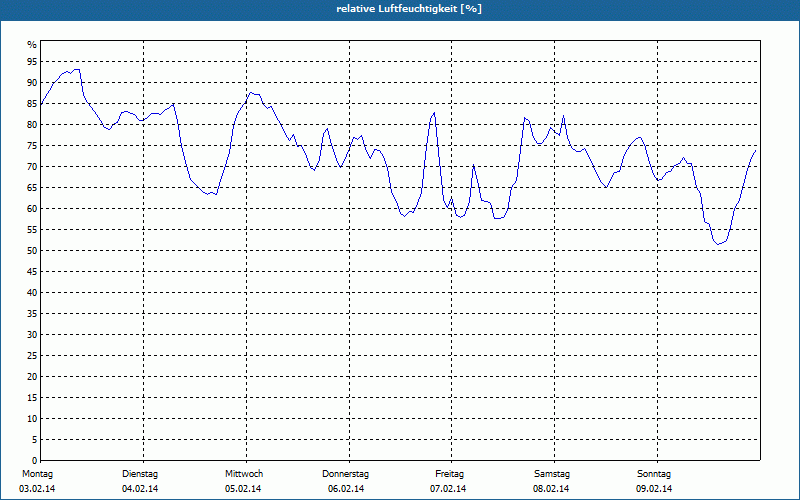This screenshot has height=500, width=800.
Task: Click the '50' y-axis value
Action: pyautogui.click(x=32, y=251)
